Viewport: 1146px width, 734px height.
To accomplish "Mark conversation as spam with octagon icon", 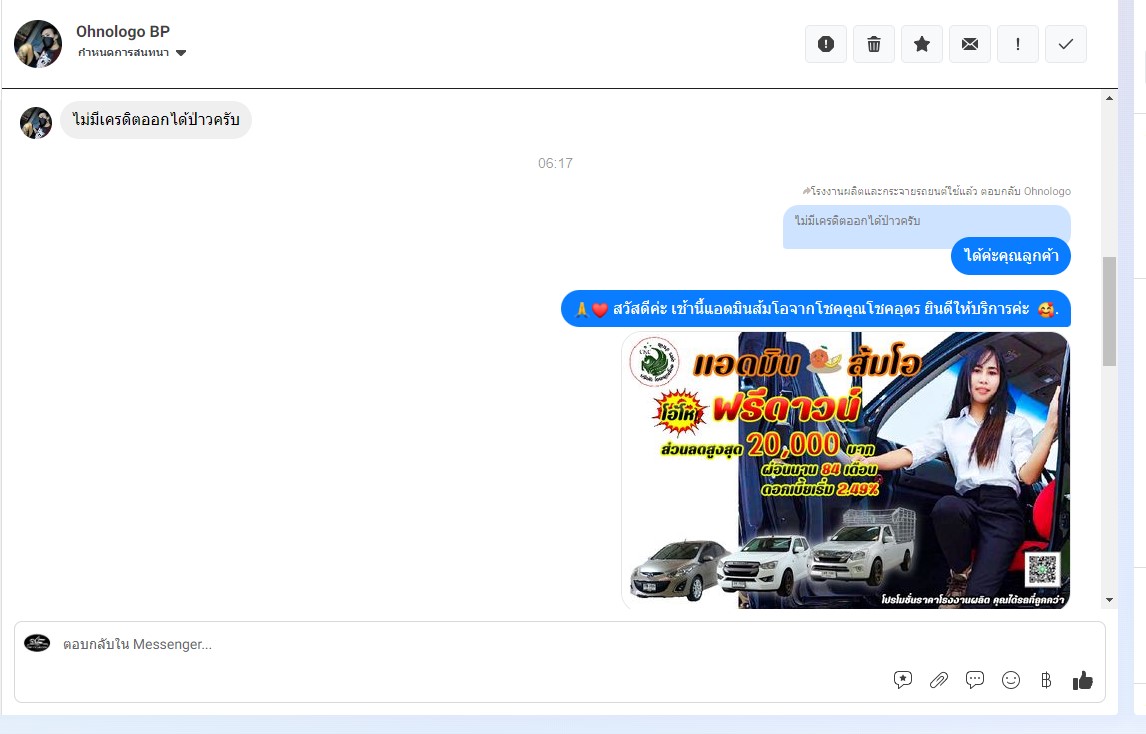I will [x=826, y=44].
